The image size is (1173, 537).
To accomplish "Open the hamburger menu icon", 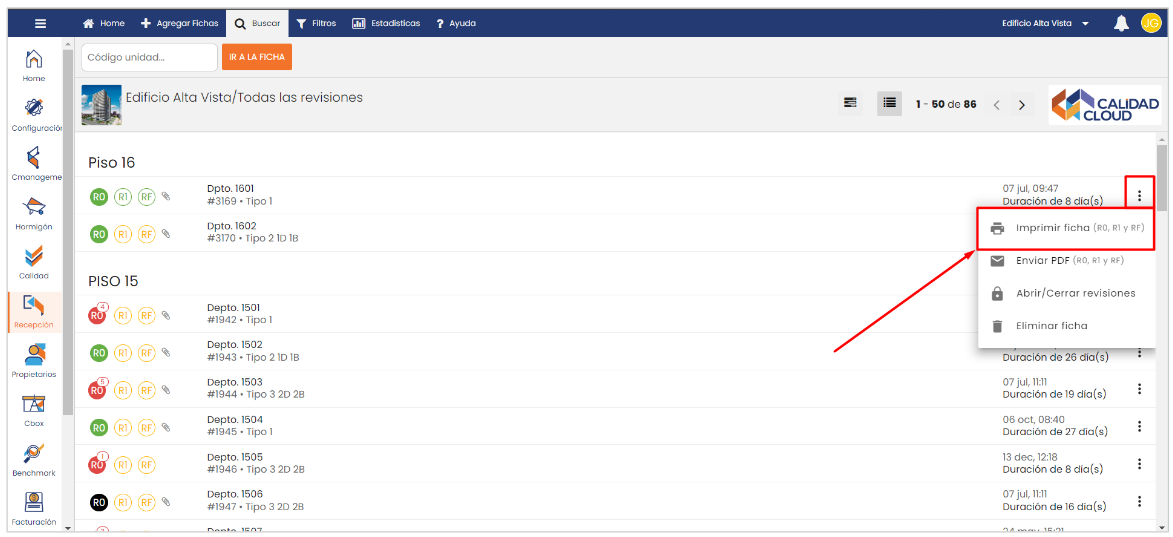I will 40,23.
